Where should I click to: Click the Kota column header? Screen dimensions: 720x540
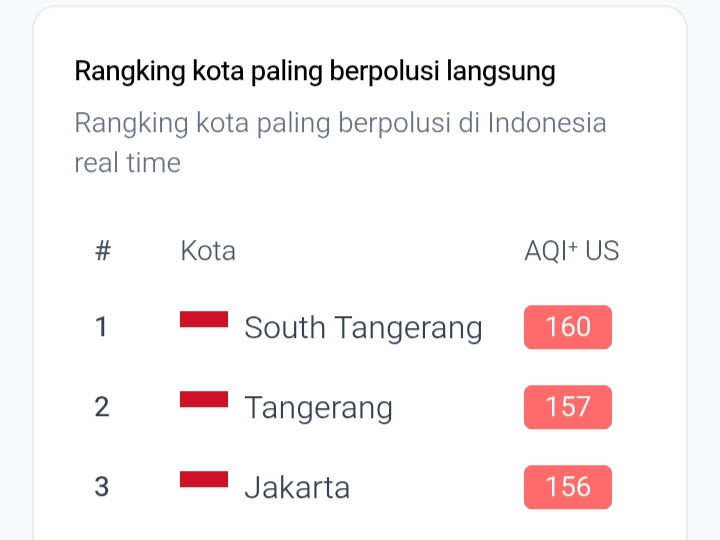[208, 250]
